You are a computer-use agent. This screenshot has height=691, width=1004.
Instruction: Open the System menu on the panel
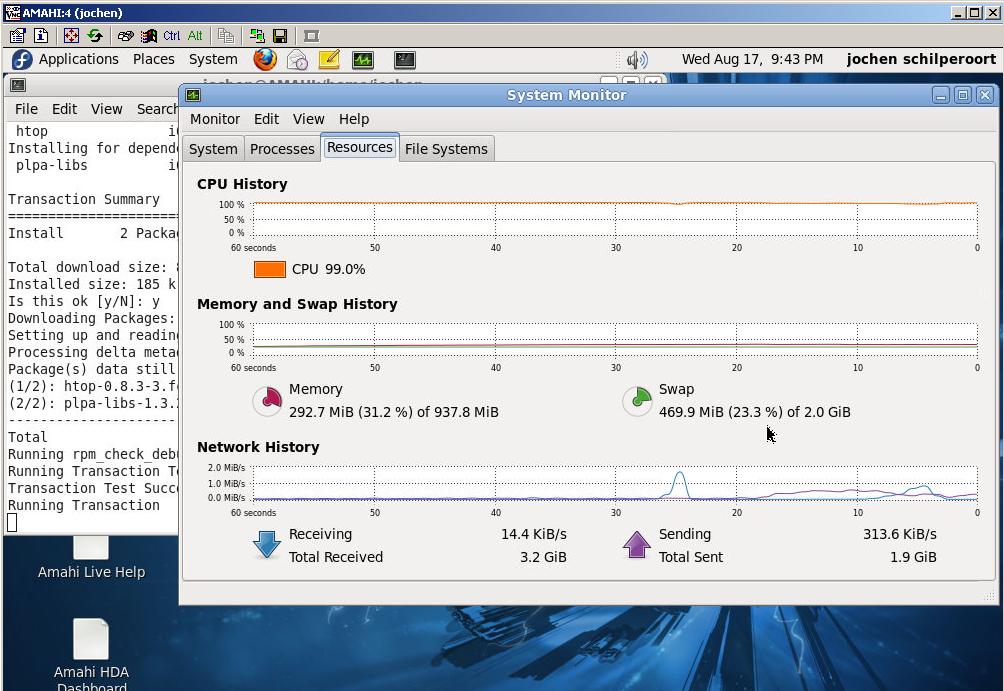(x=213, y=60)
